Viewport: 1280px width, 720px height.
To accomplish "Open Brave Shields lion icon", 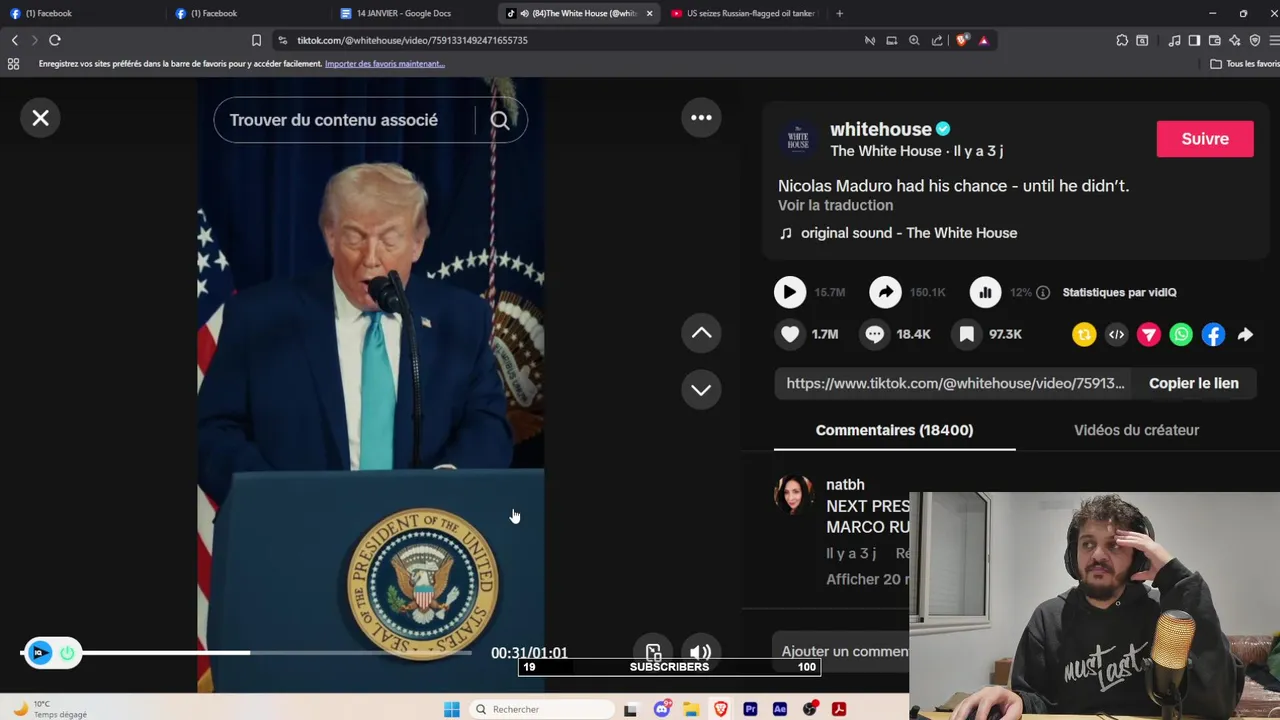I will [962, 40].
